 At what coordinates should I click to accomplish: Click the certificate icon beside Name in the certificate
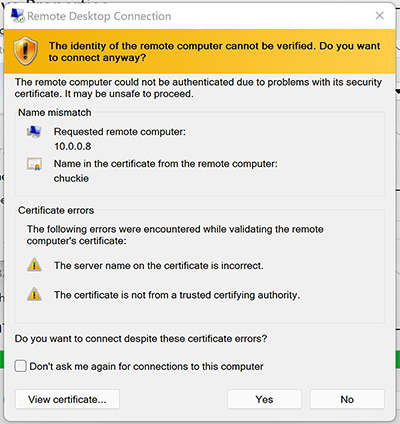34,164
